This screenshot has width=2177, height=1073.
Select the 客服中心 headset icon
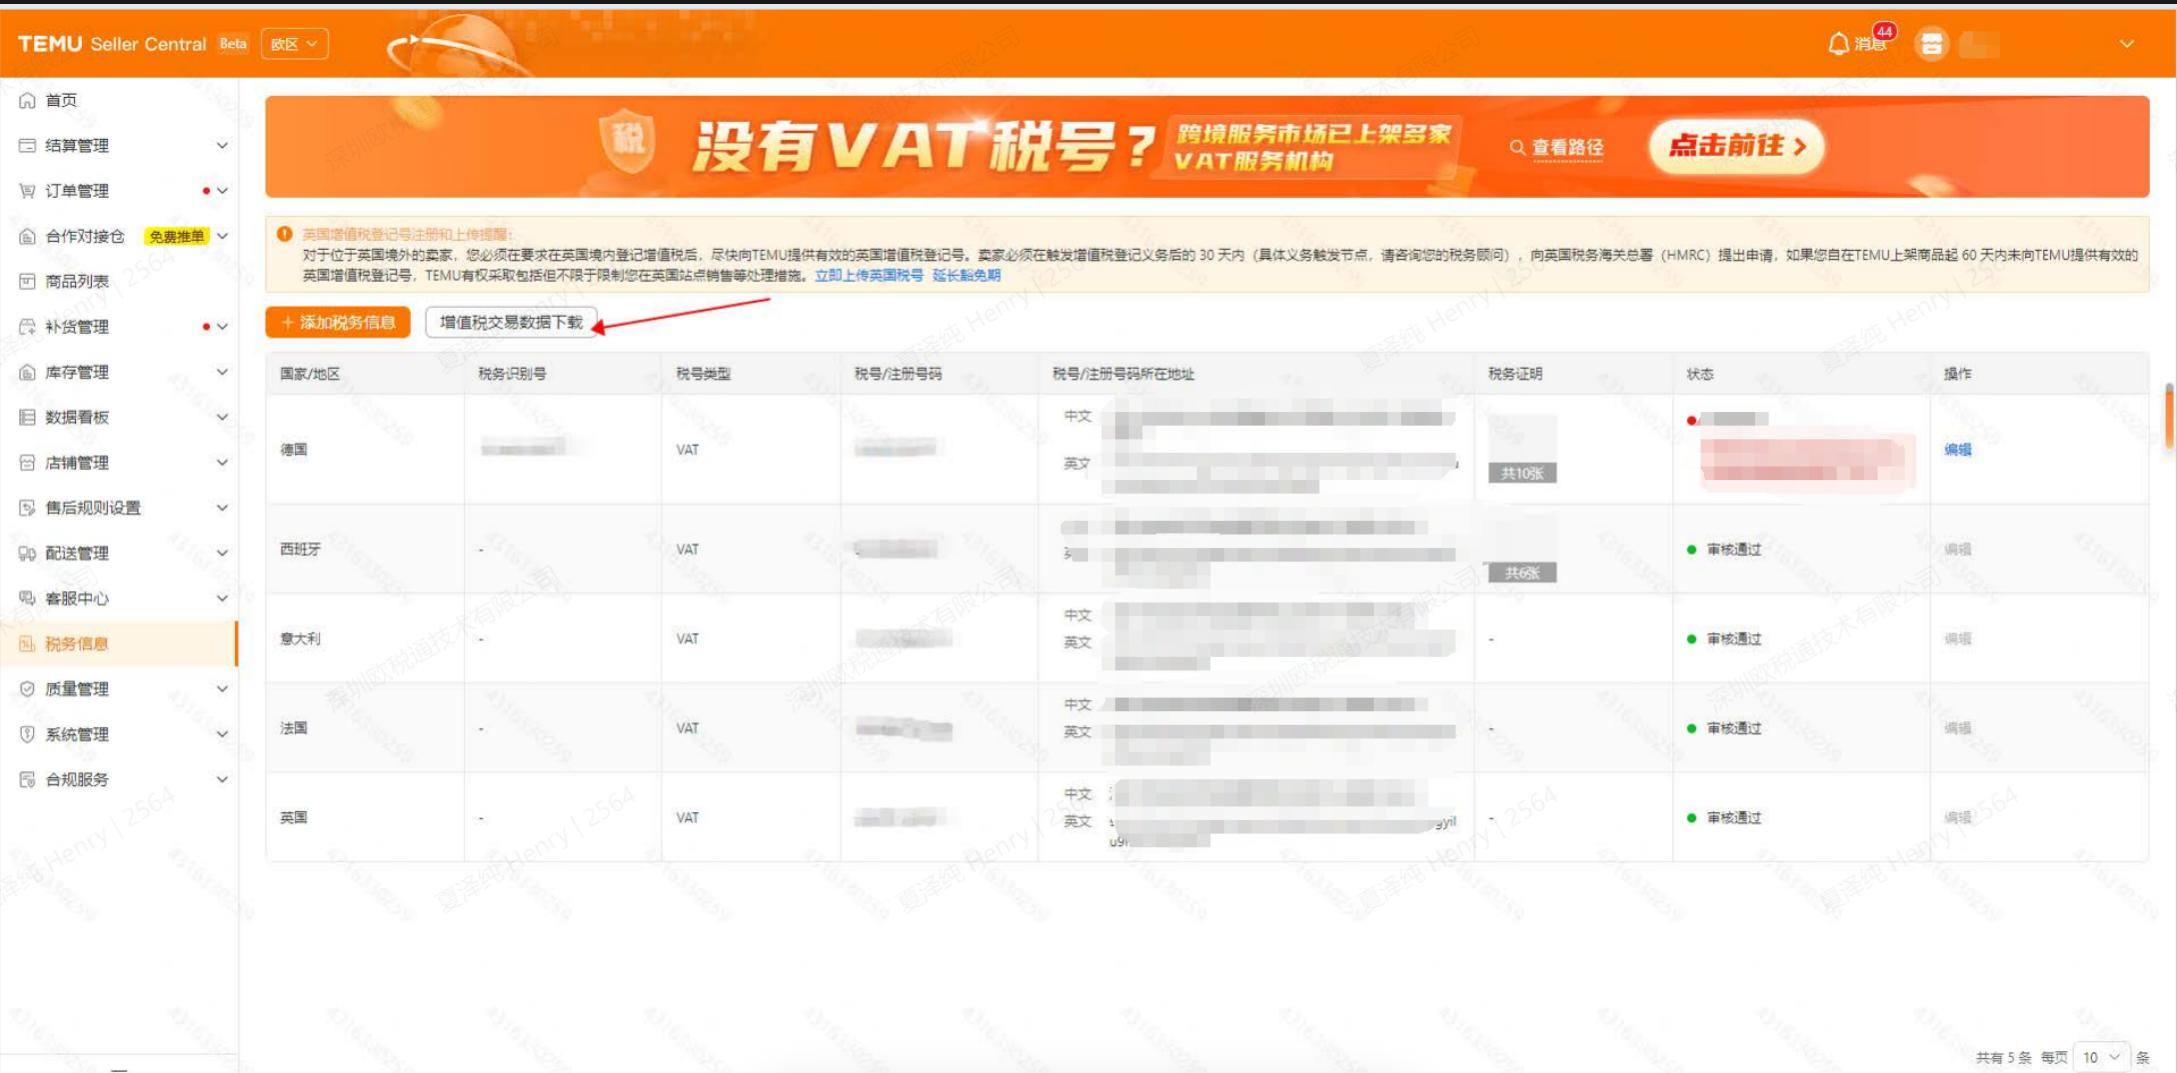[x=30, y=598]
